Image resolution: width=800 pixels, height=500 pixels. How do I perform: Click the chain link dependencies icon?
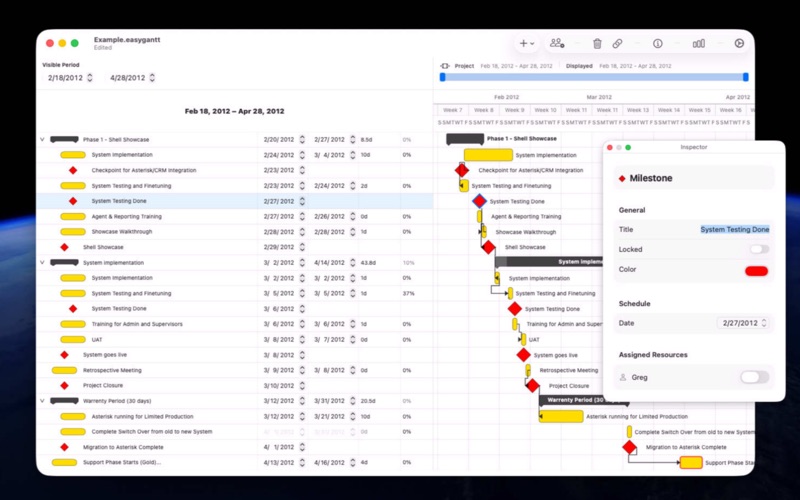[x=617, y=44]
